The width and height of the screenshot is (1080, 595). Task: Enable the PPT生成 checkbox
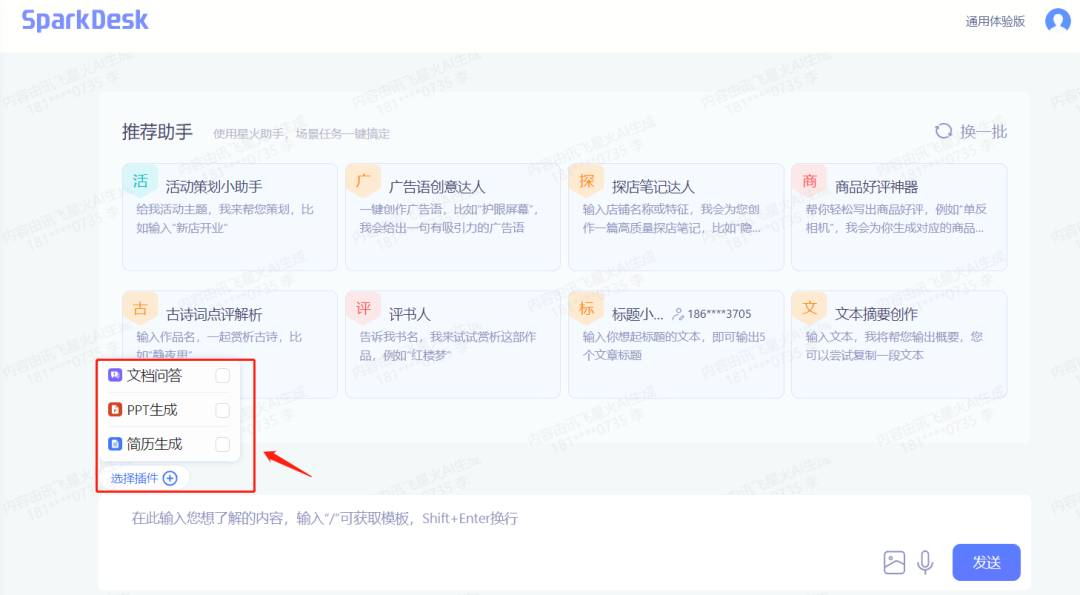click(222, 410)
